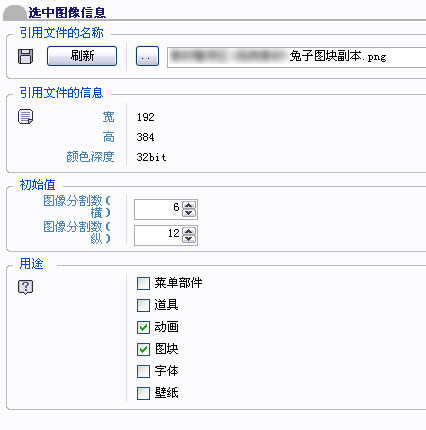The height and width of the screenshot is (430, 426).
Task: Click the 刷新 refresh button
Action: [82, 56]
